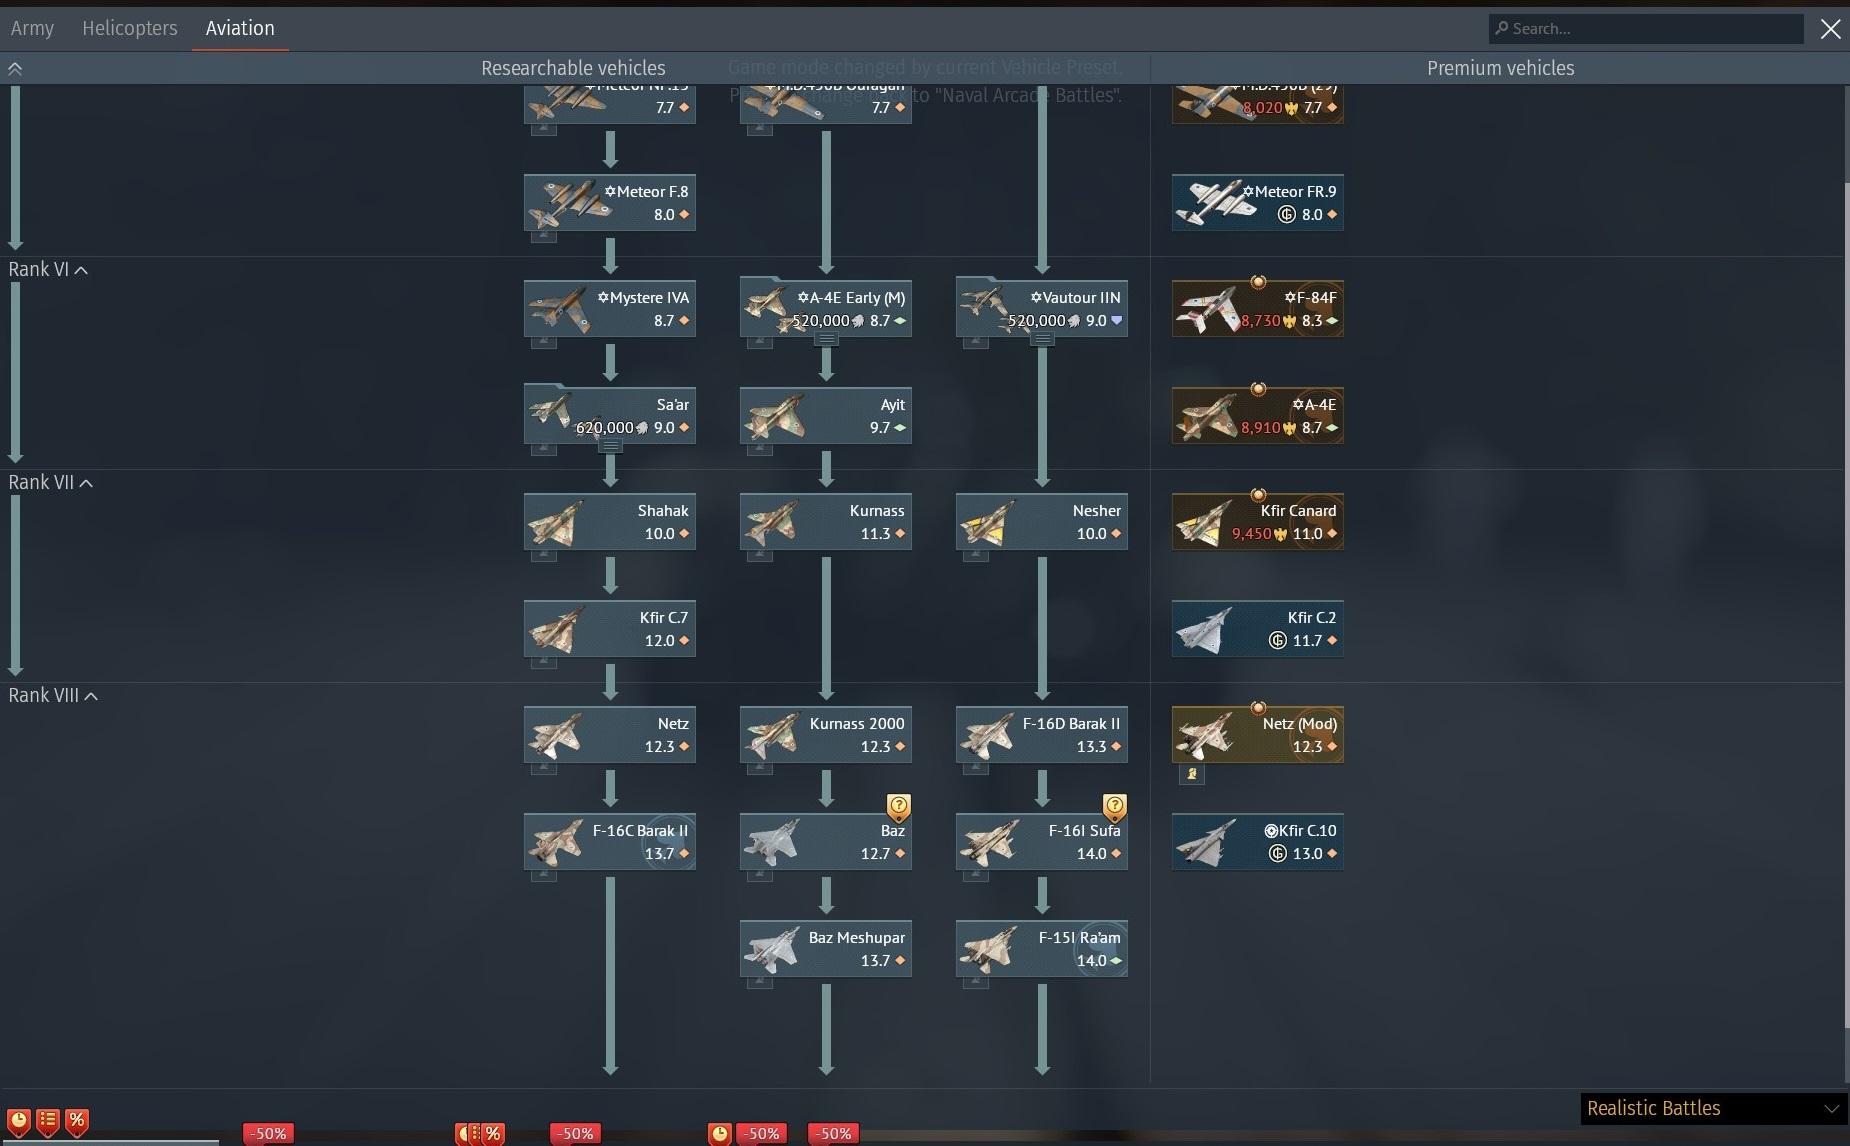
Task: Open the premium F-84F card
Action: [x=1258, y=309]
